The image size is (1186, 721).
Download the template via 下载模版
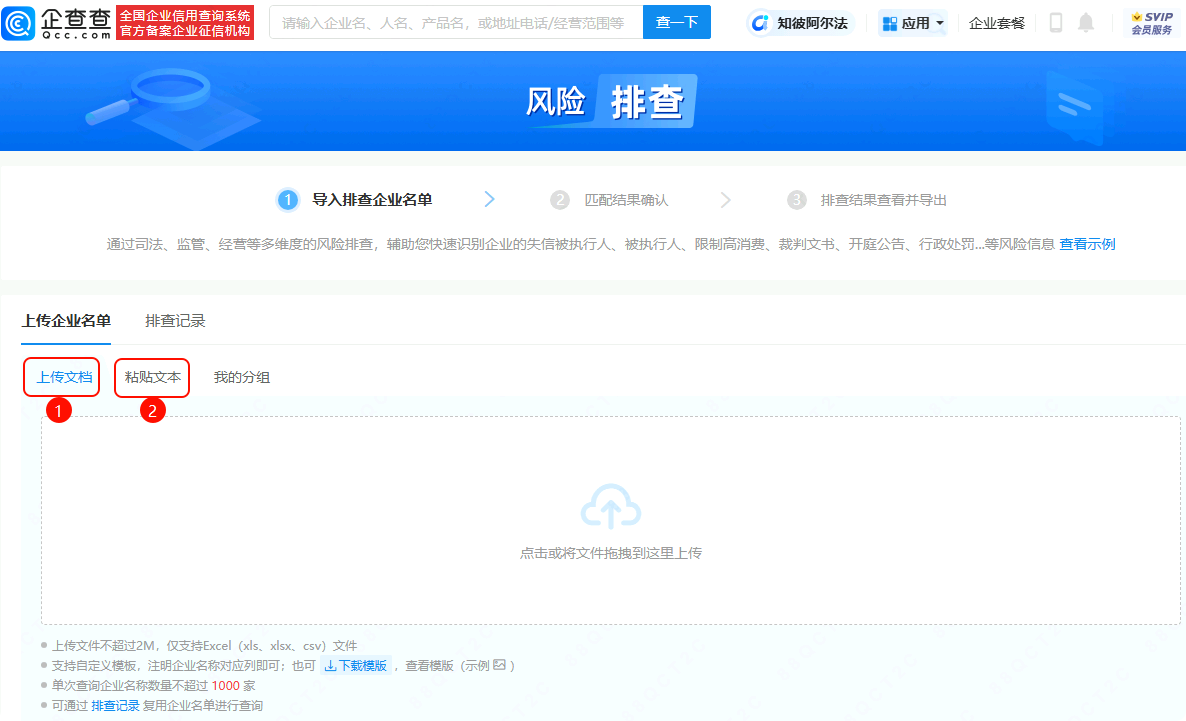tap(356, 665)
